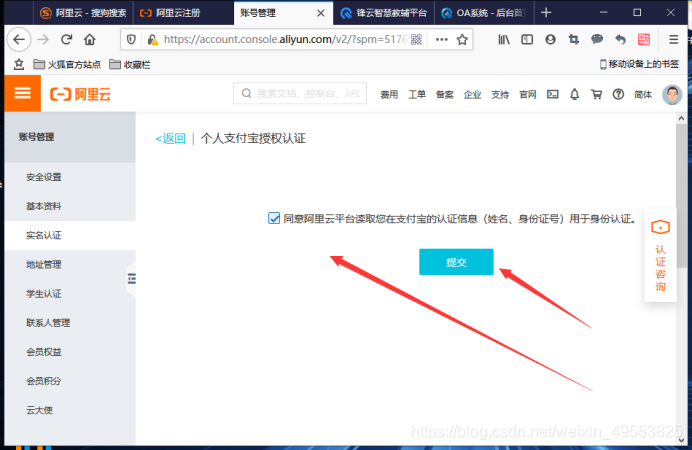Switch to the 锋云智慧教辅平台 tab
This screenshot has width=692, height=450.
point(384,13)
